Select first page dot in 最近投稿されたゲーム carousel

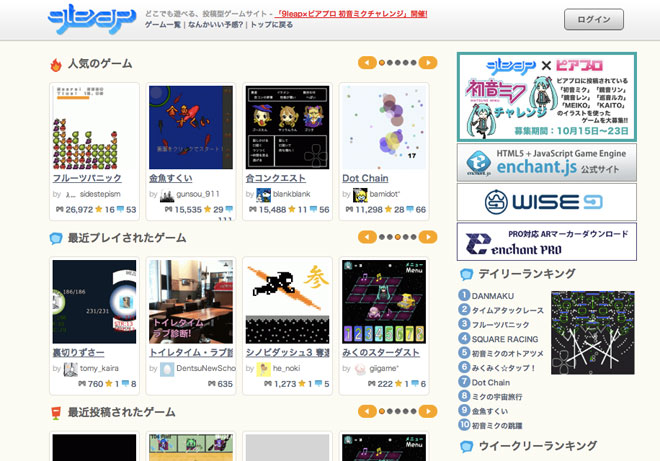click(382, 411)
